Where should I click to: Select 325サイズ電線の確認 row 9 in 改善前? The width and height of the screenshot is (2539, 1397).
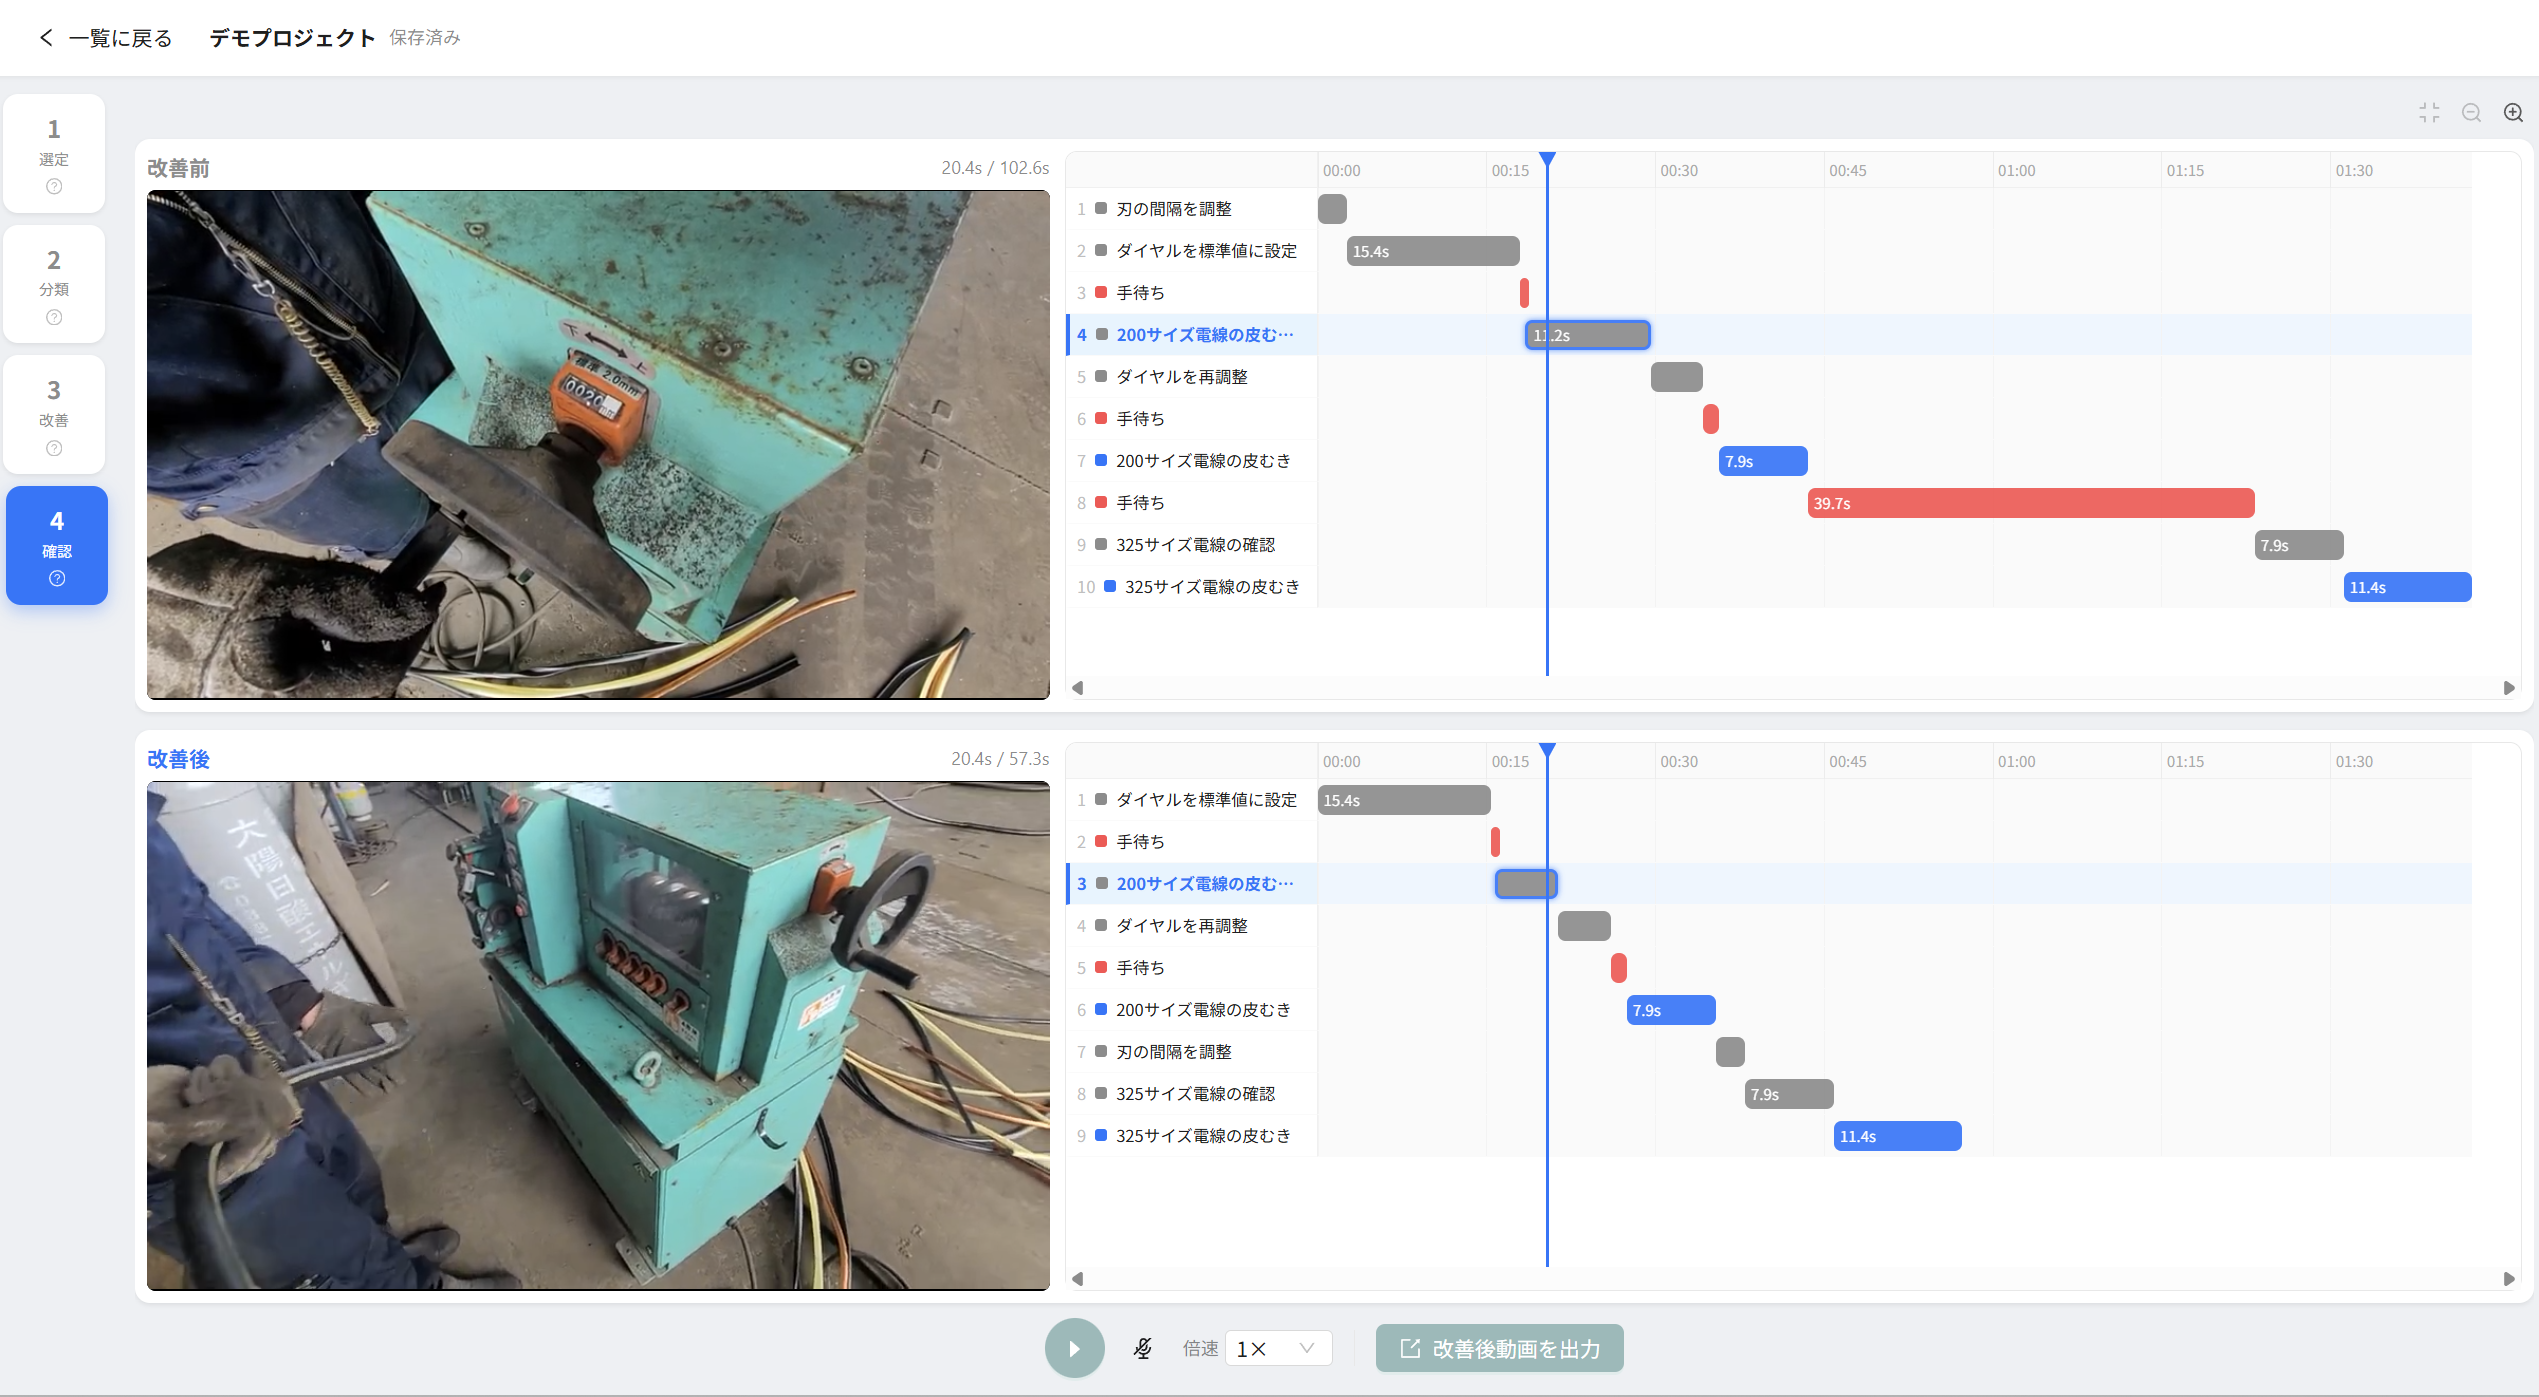point(1192,545)
